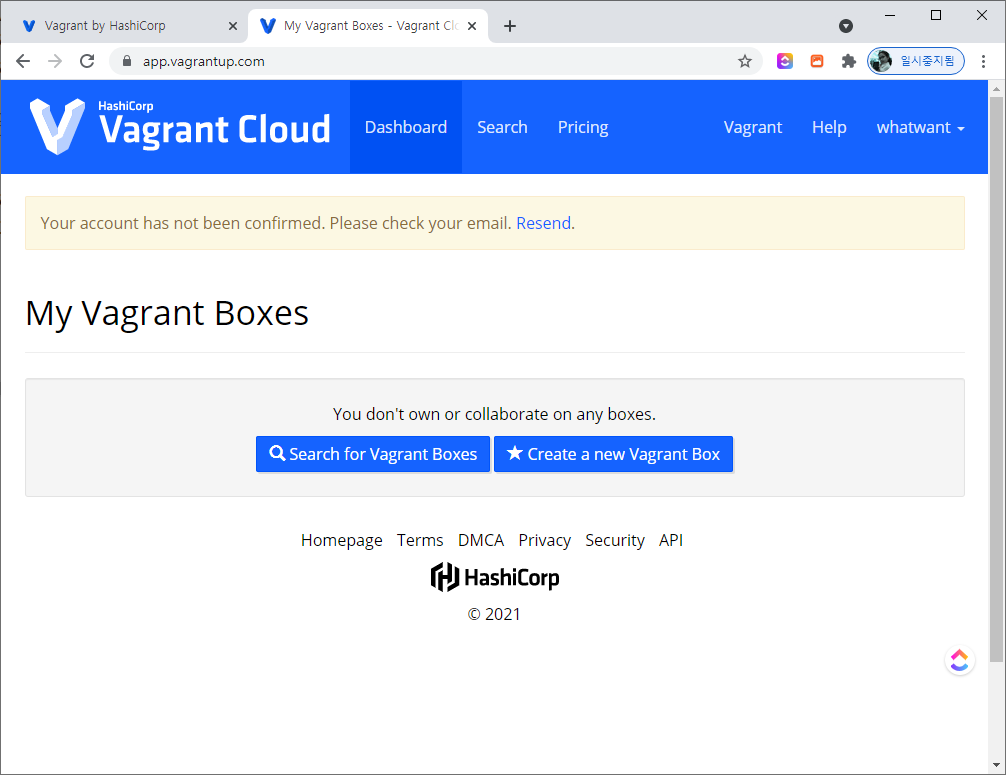Open the Help nav link
Viewport: 1006px width, 775px height.
click(x=829, y=127)
